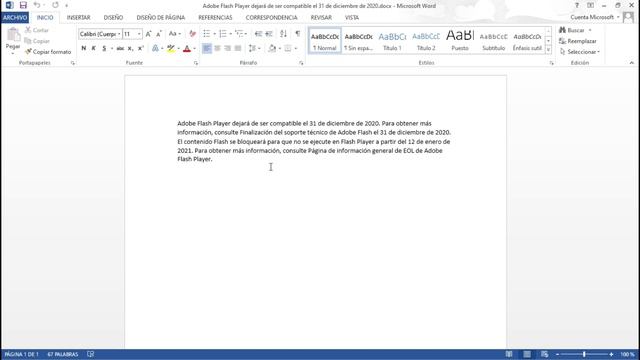This screenshot has width=640, height=360.
Task: Apply red font color
Action: point(187,49)
